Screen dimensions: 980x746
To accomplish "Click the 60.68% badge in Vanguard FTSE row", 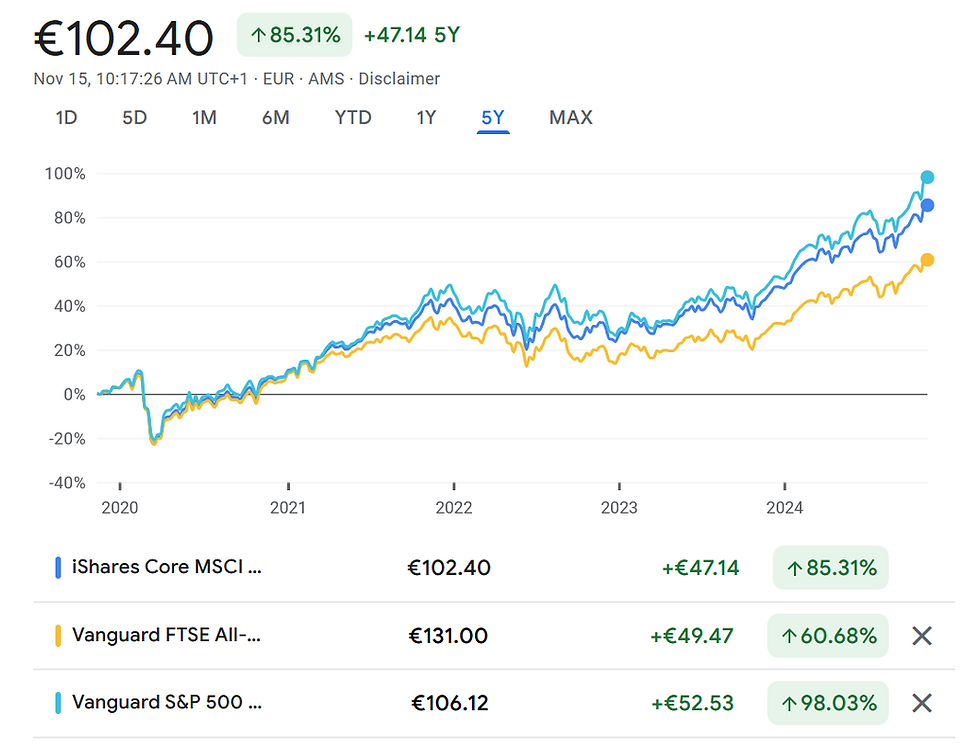I will point(828,635).
